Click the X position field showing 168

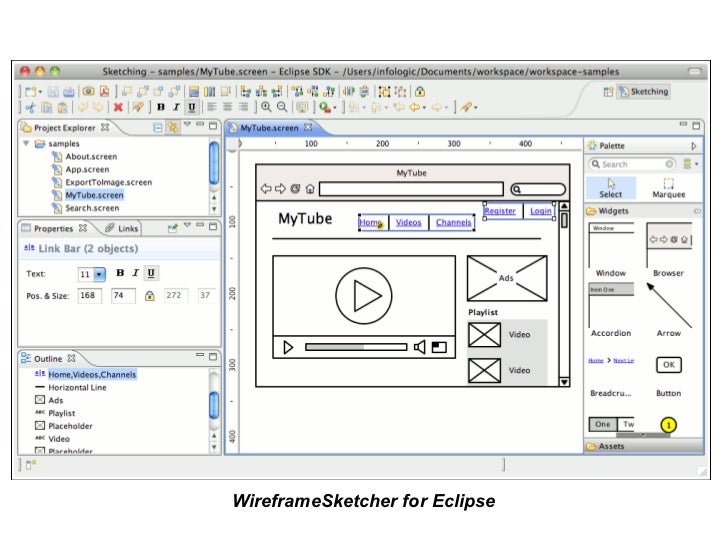click(90, 295)
